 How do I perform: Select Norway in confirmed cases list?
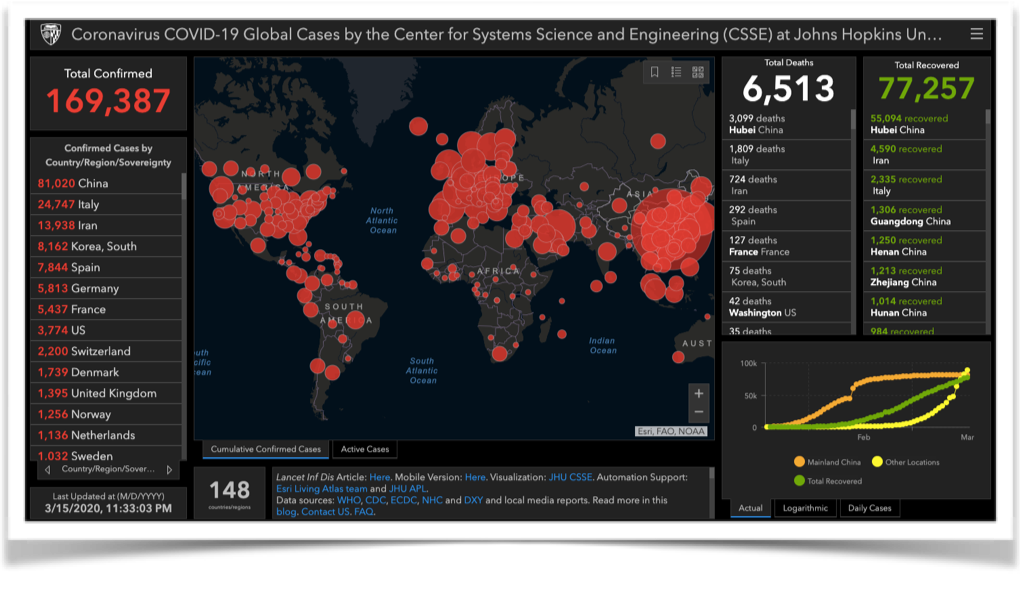(x=106, y=414)
